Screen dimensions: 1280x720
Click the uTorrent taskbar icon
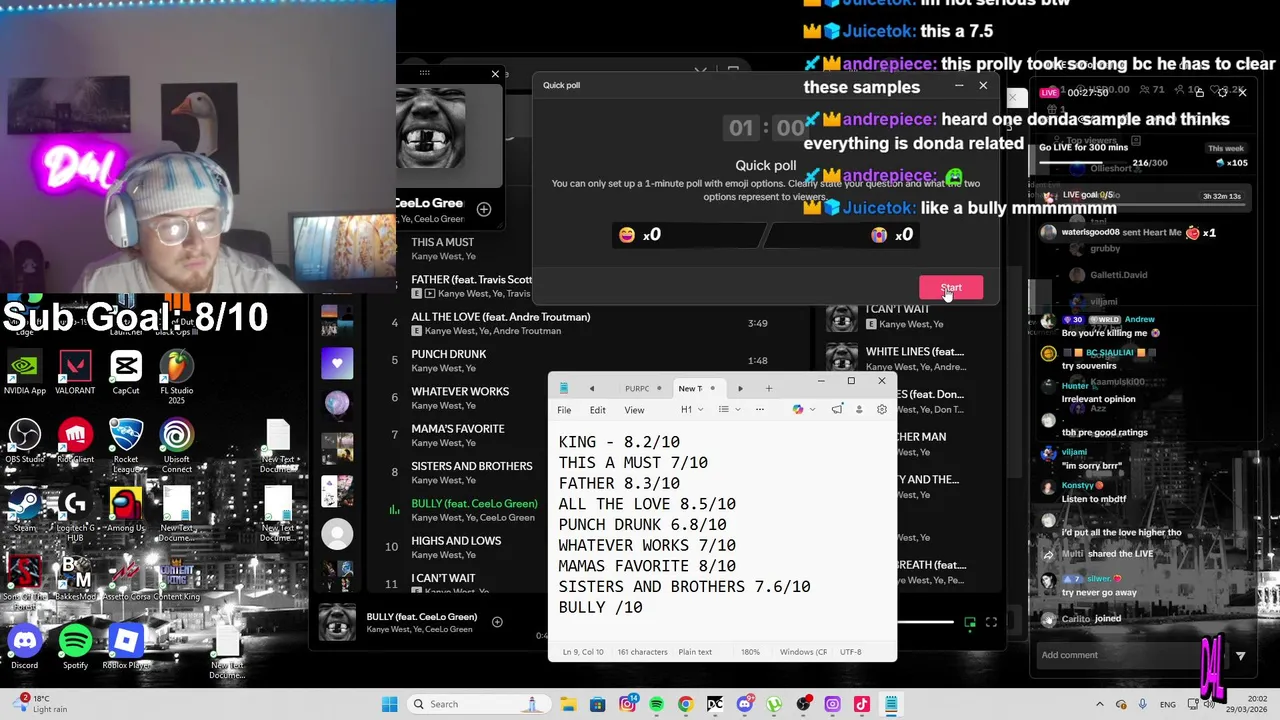coord(774,704)
